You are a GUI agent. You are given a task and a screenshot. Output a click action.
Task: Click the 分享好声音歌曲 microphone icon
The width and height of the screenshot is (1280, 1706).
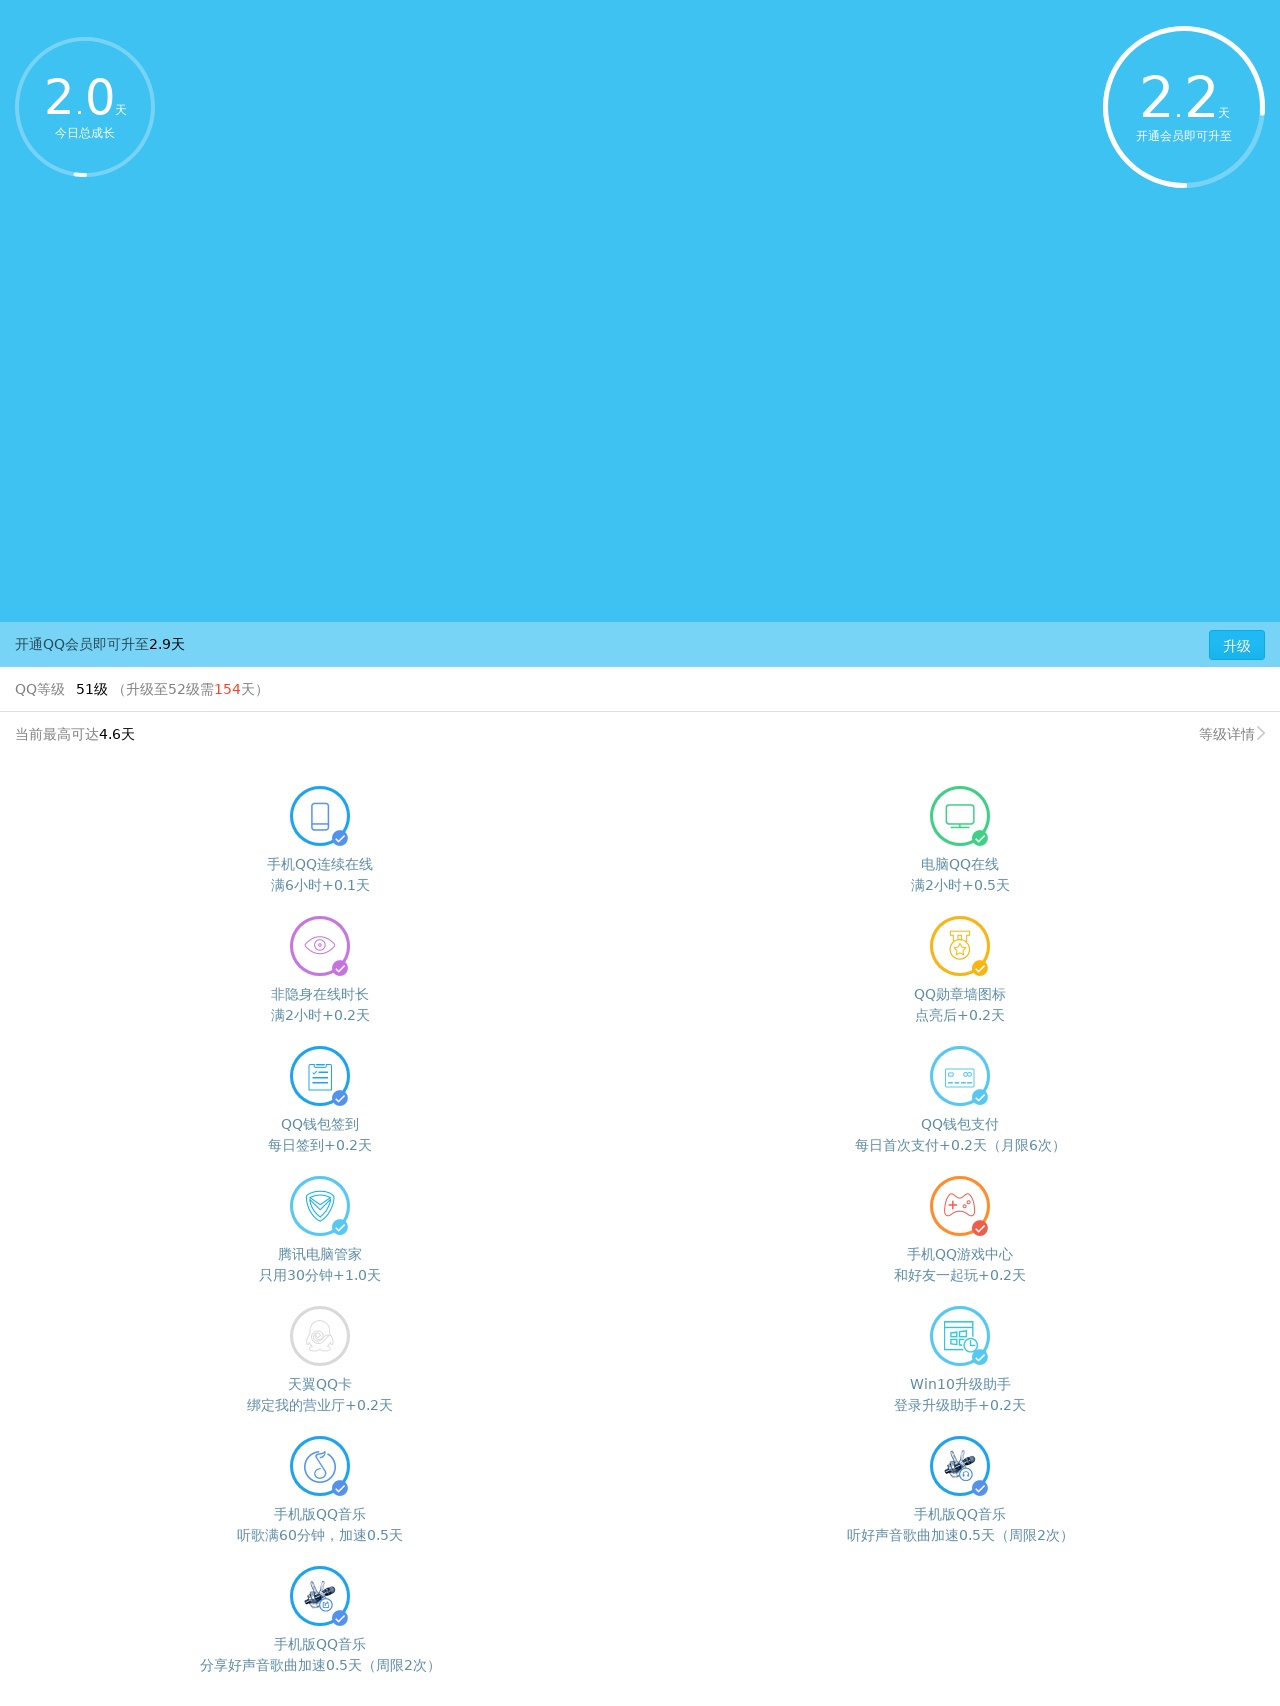[320, 1596]
